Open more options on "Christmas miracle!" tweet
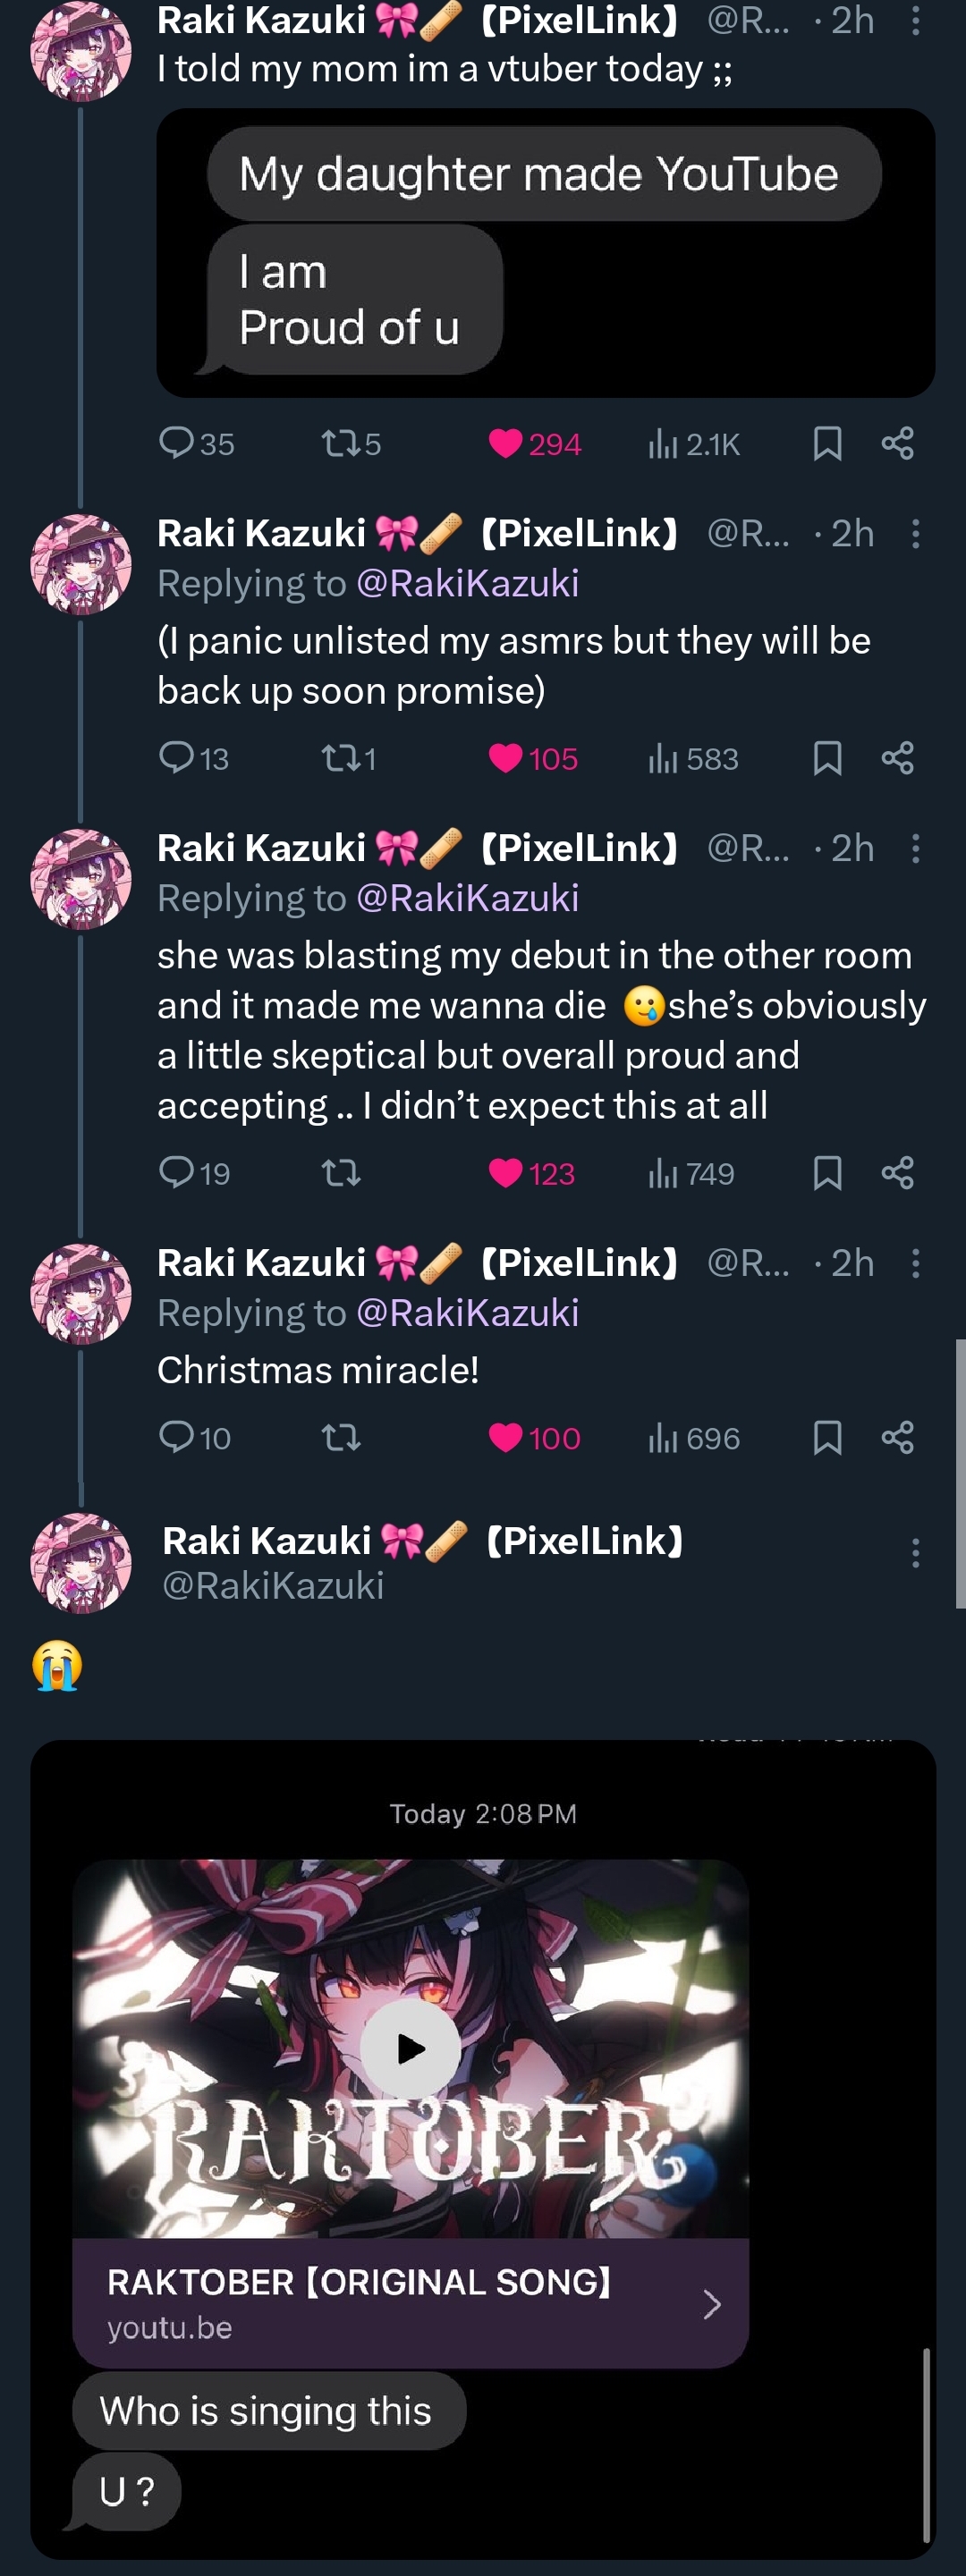Viewport: 966px width, 2576px height. [915, 1263]
